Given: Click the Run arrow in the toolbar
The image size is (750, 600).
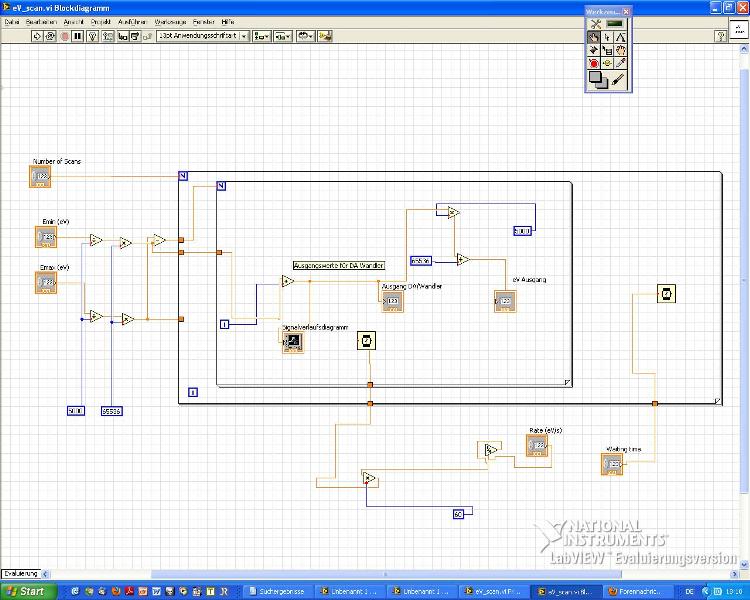Looking at the screenshot, I should click(x=37, y=36).
